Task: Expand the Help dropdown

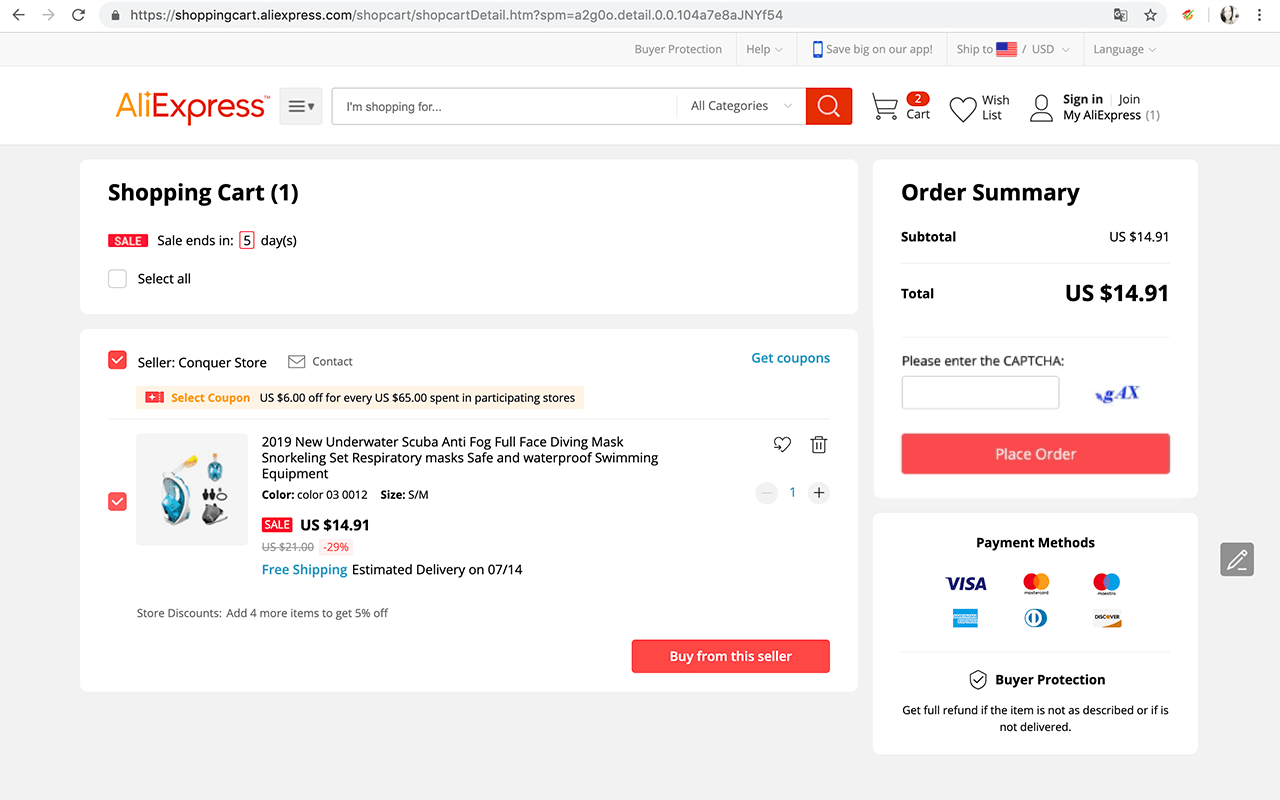Action: (x=765, y=49)
